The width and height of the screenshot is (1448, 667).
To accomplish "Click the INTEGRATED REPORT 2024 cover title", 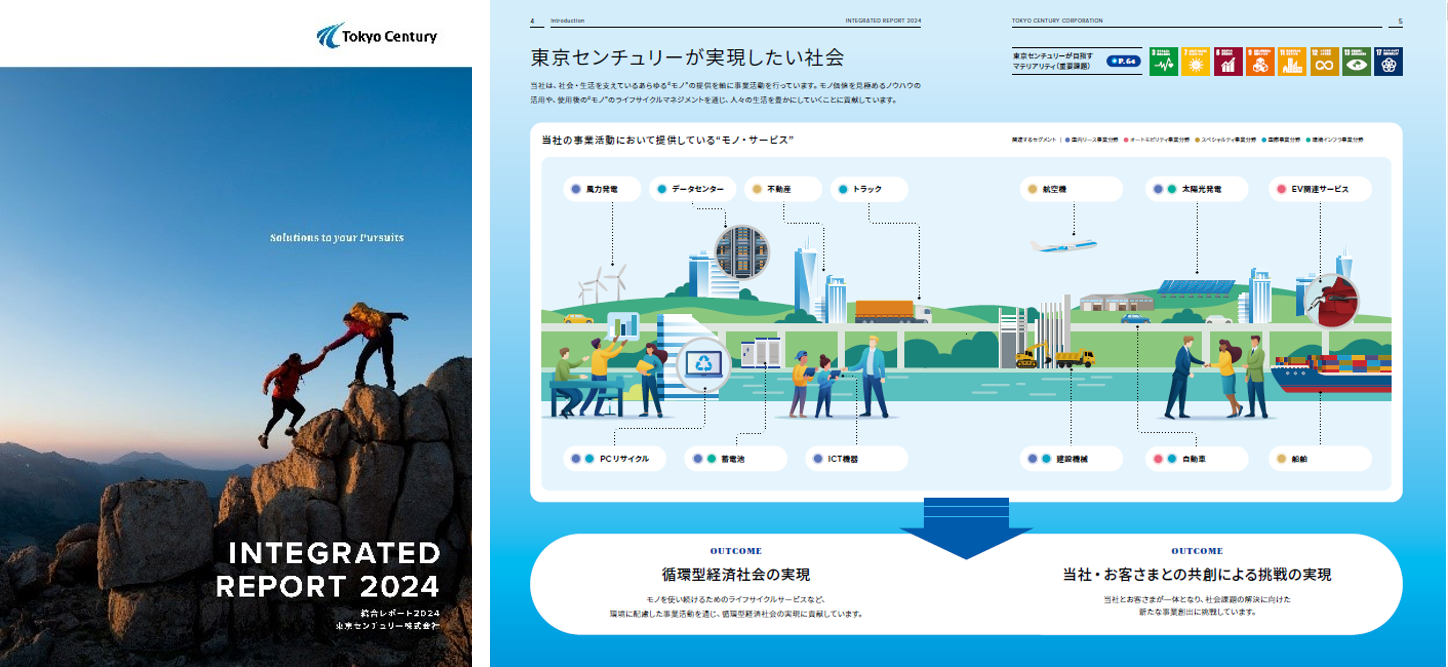I will 328,569.
